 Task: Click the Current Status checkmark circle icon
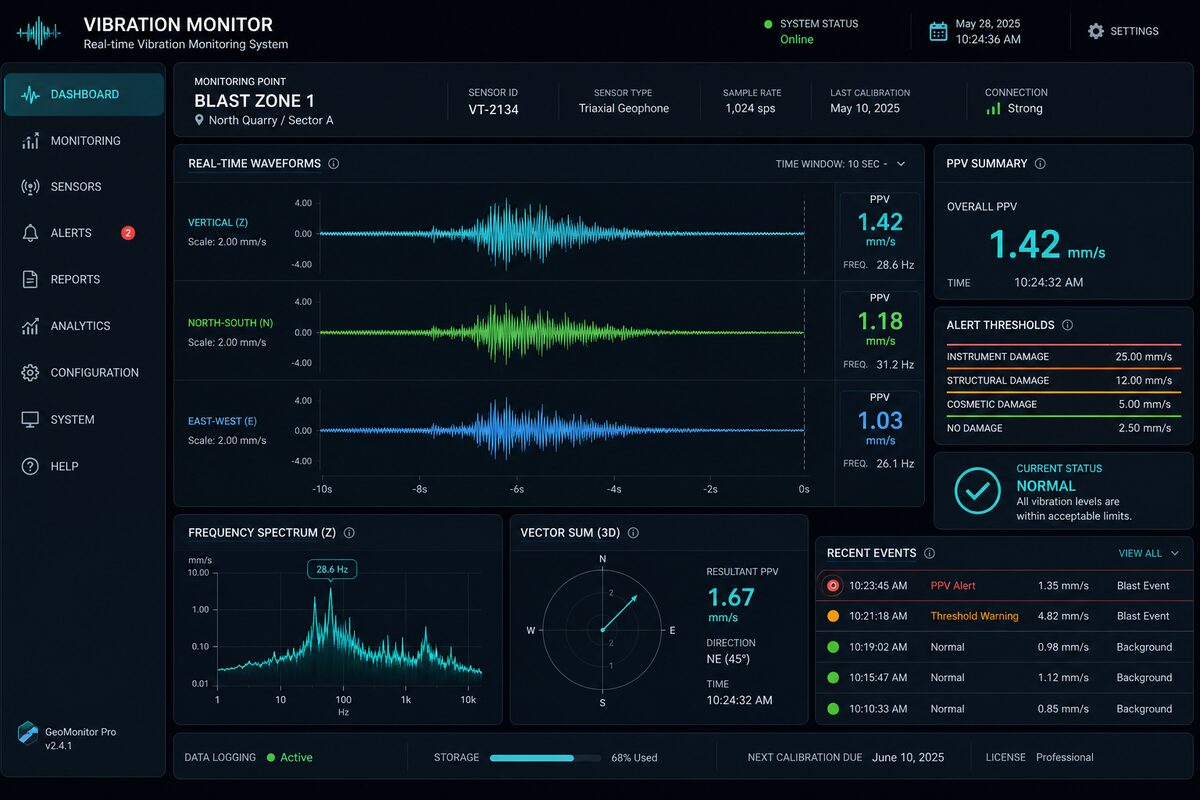point(977,490)
